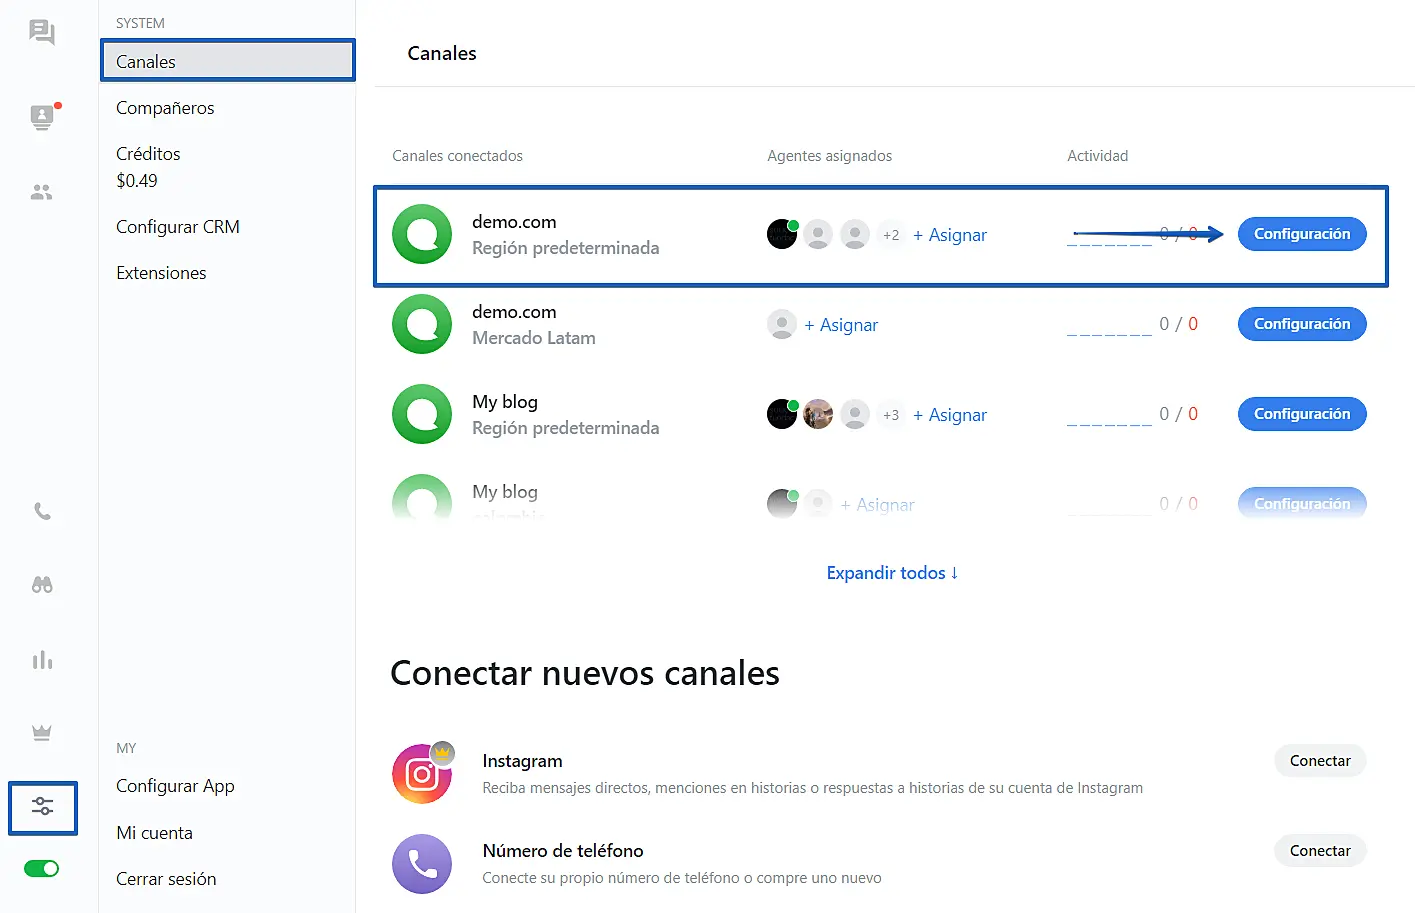Expand the +3 agents on My blog
The image size is (1415, 913).
(891, 415)
